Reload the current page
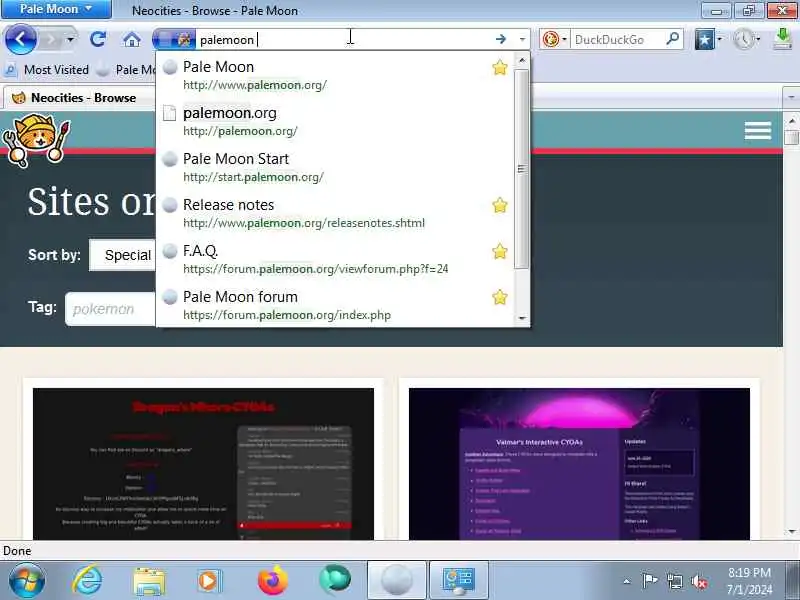This screenshot has width=800, height=600. click(98, 39)
